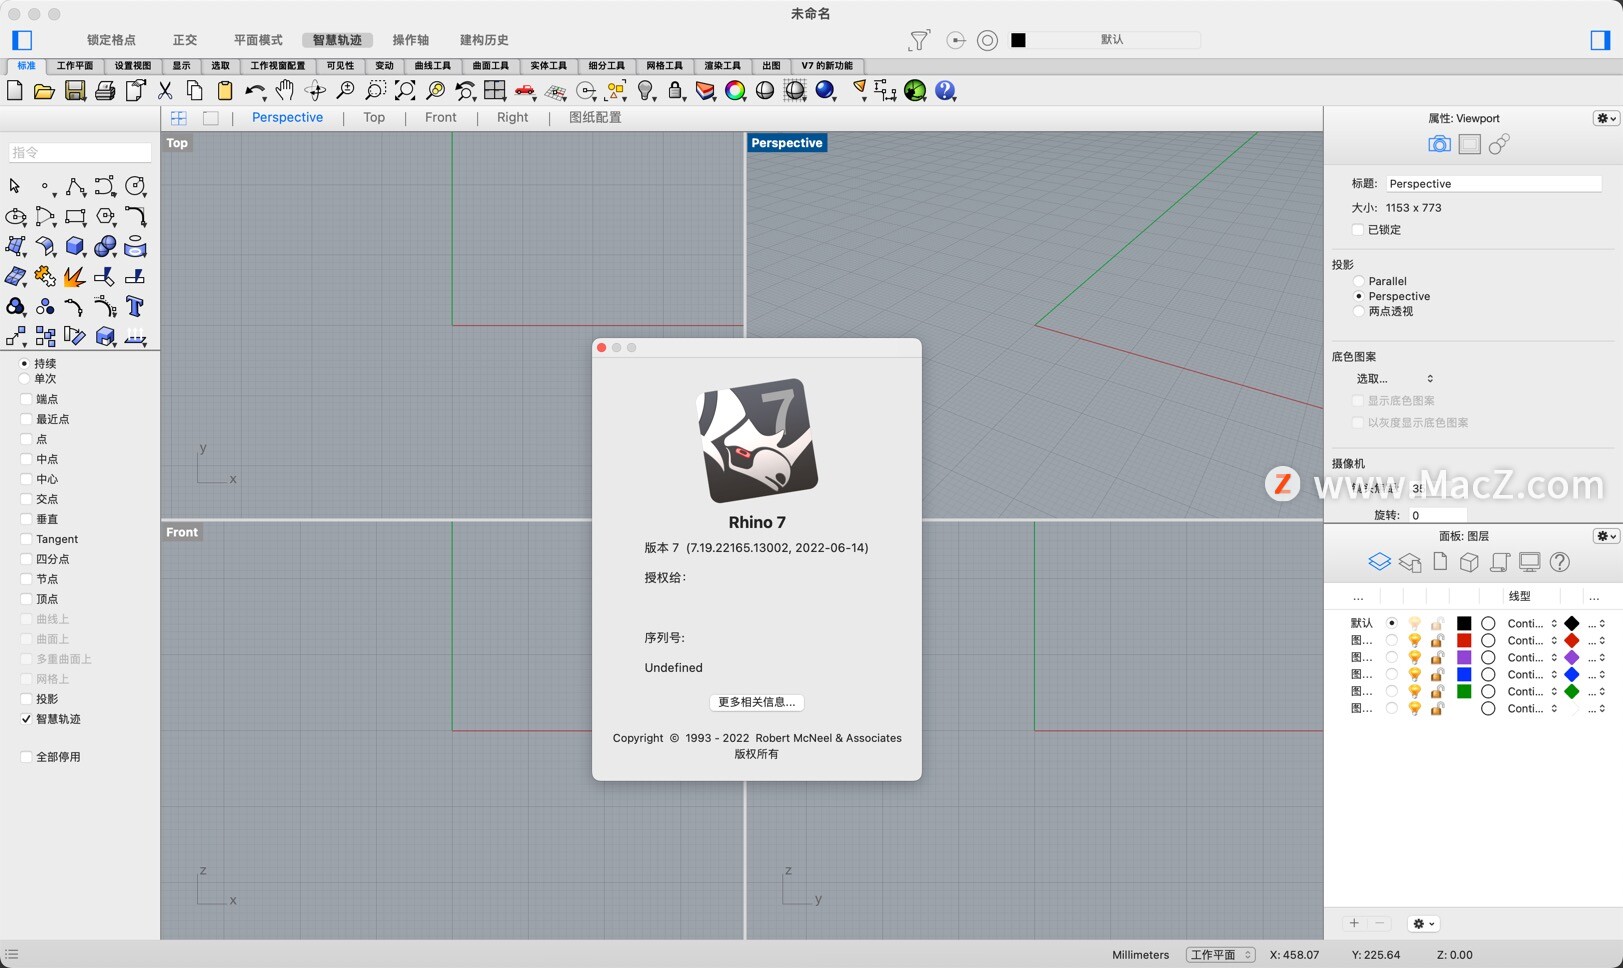Screen dimensions: 1623x968
Task: Click the Undo arrow icon
Action: pyautogui.click(x=255, y=91)
